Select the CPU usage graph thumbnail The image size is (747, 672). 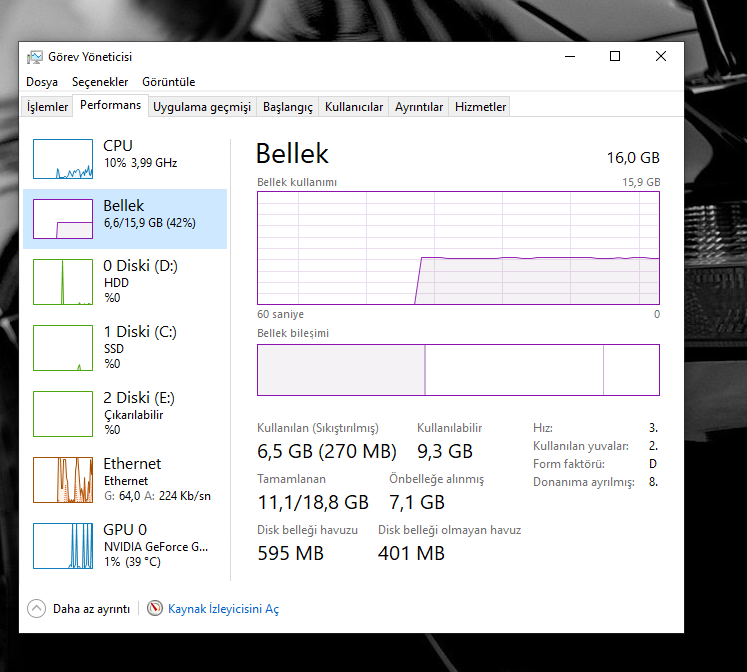63,159
